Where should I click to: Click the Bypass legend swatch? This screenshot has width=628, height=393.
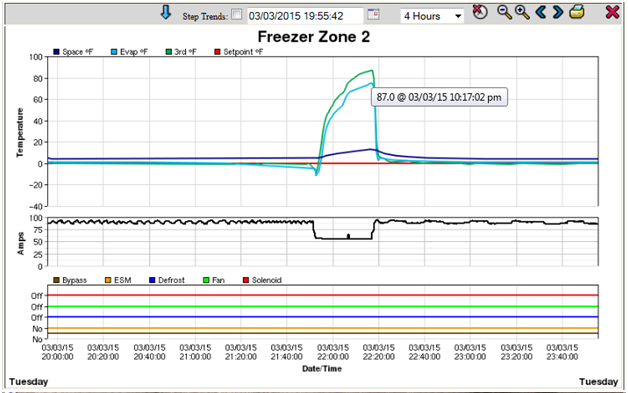[x=56, y=280]
